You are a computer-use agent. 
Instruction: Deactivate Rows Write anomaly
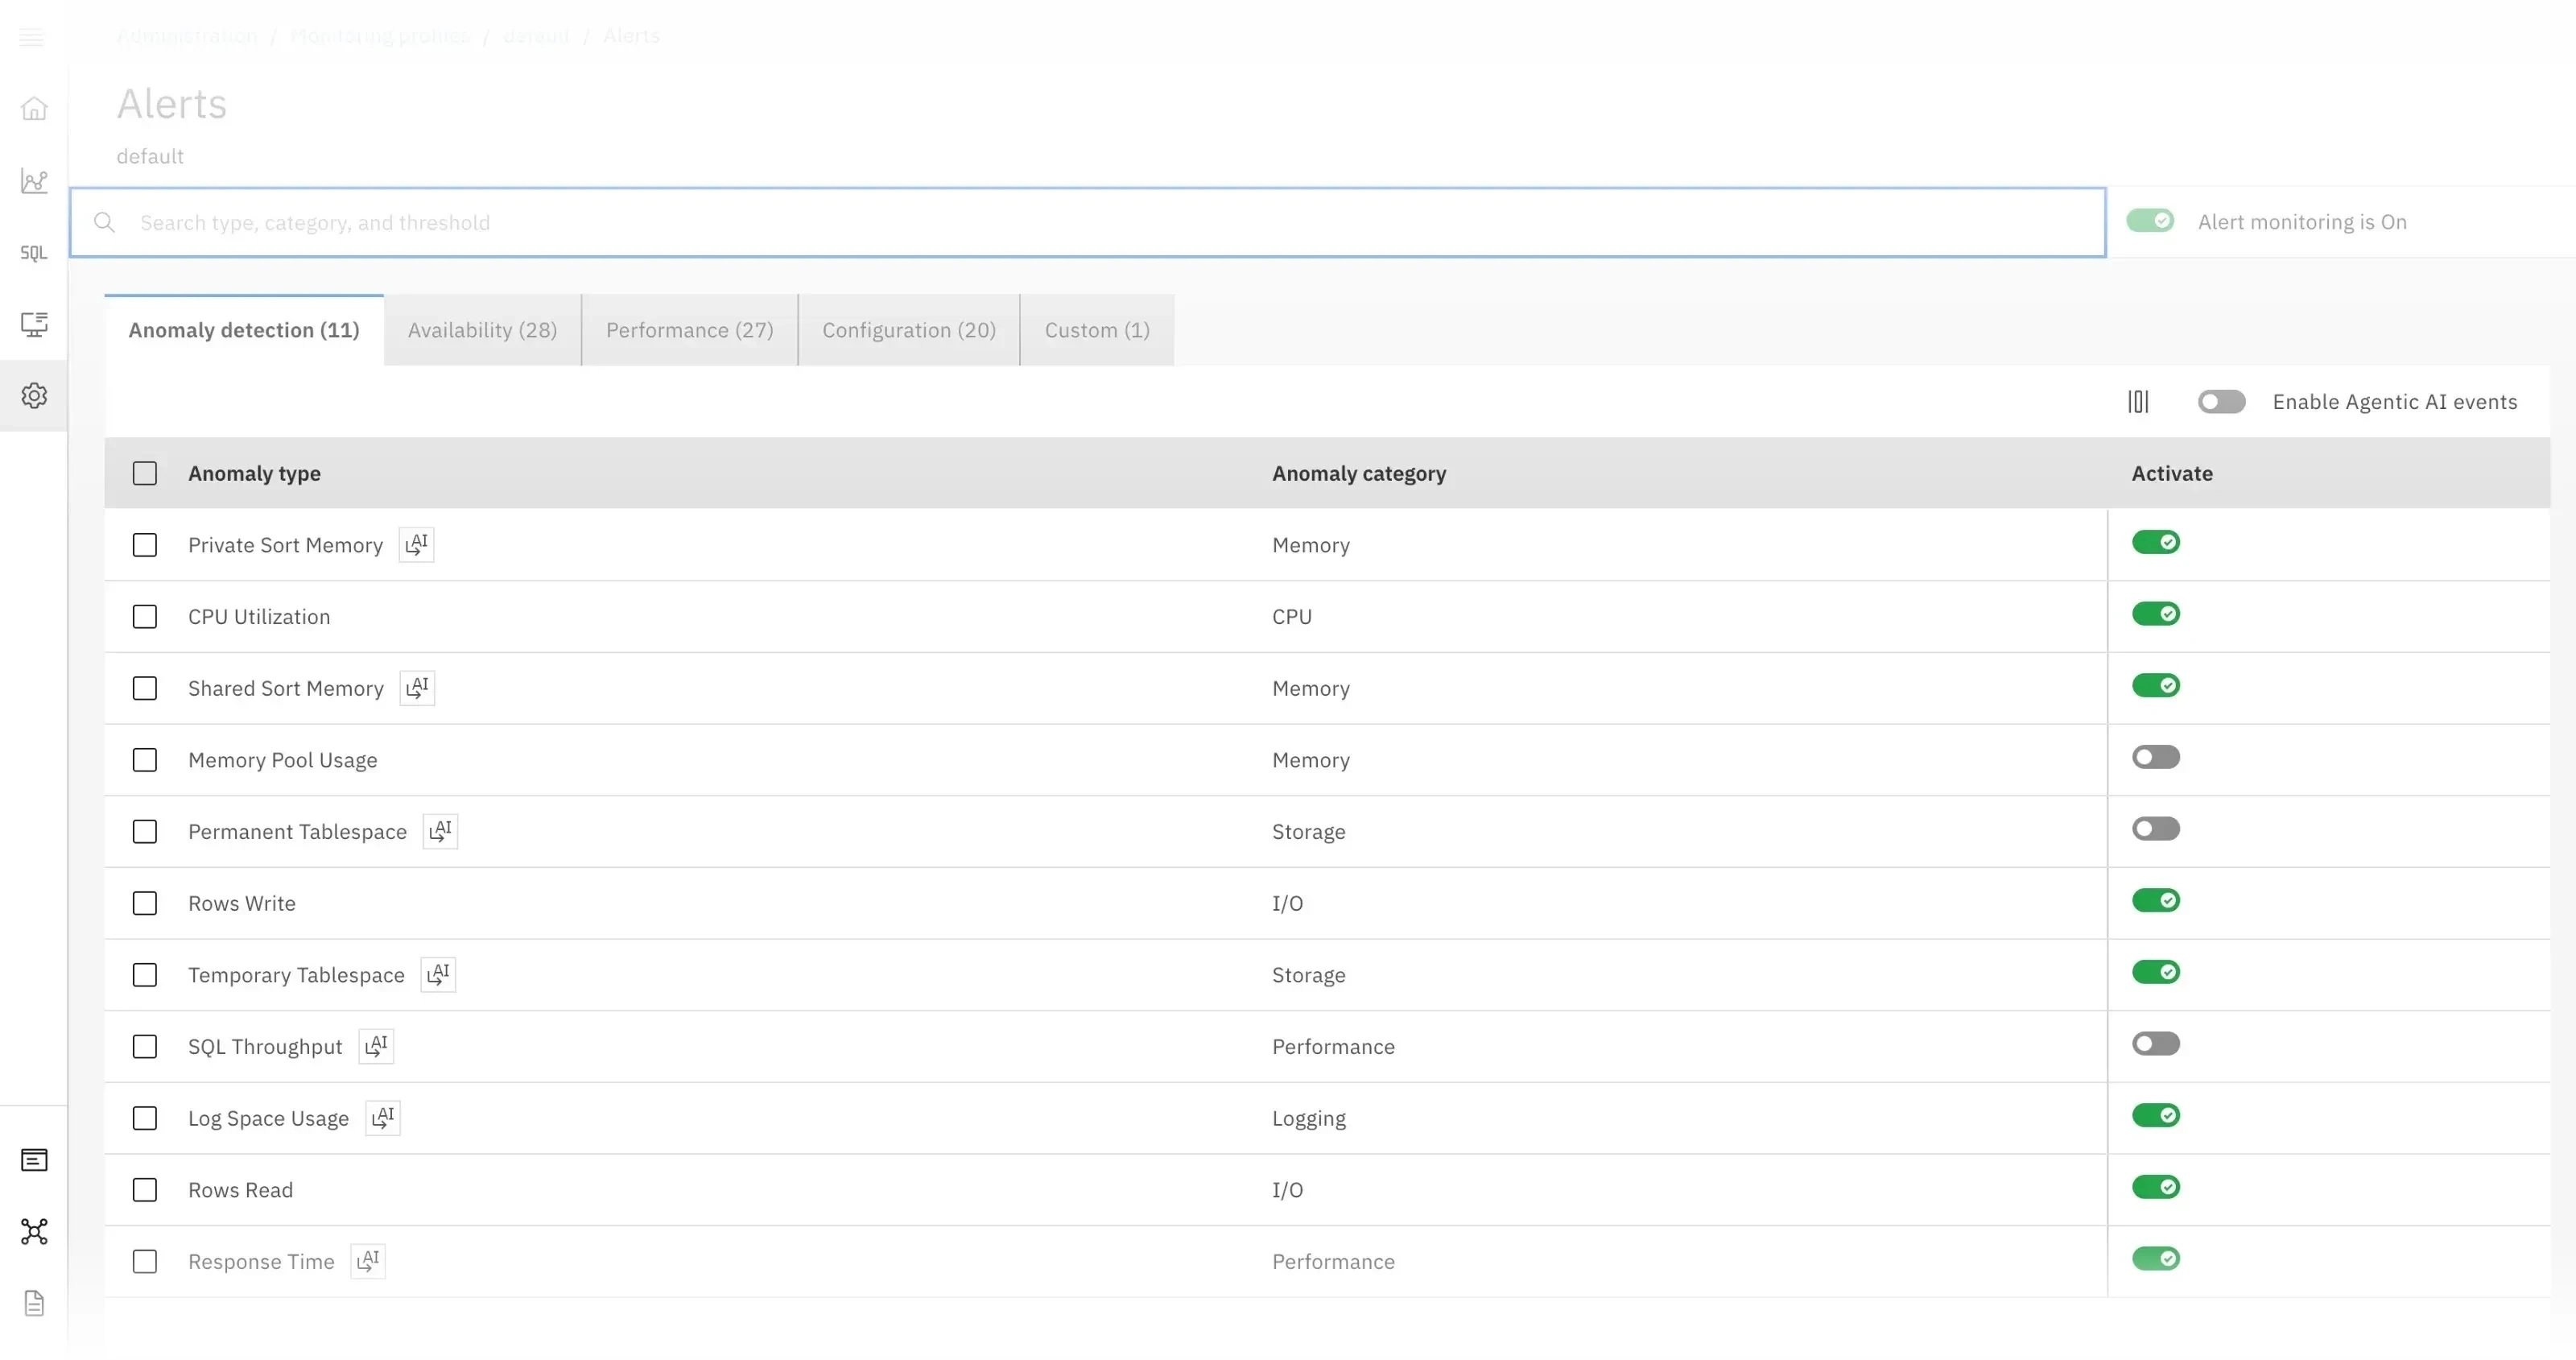(x=2156, y=901)
